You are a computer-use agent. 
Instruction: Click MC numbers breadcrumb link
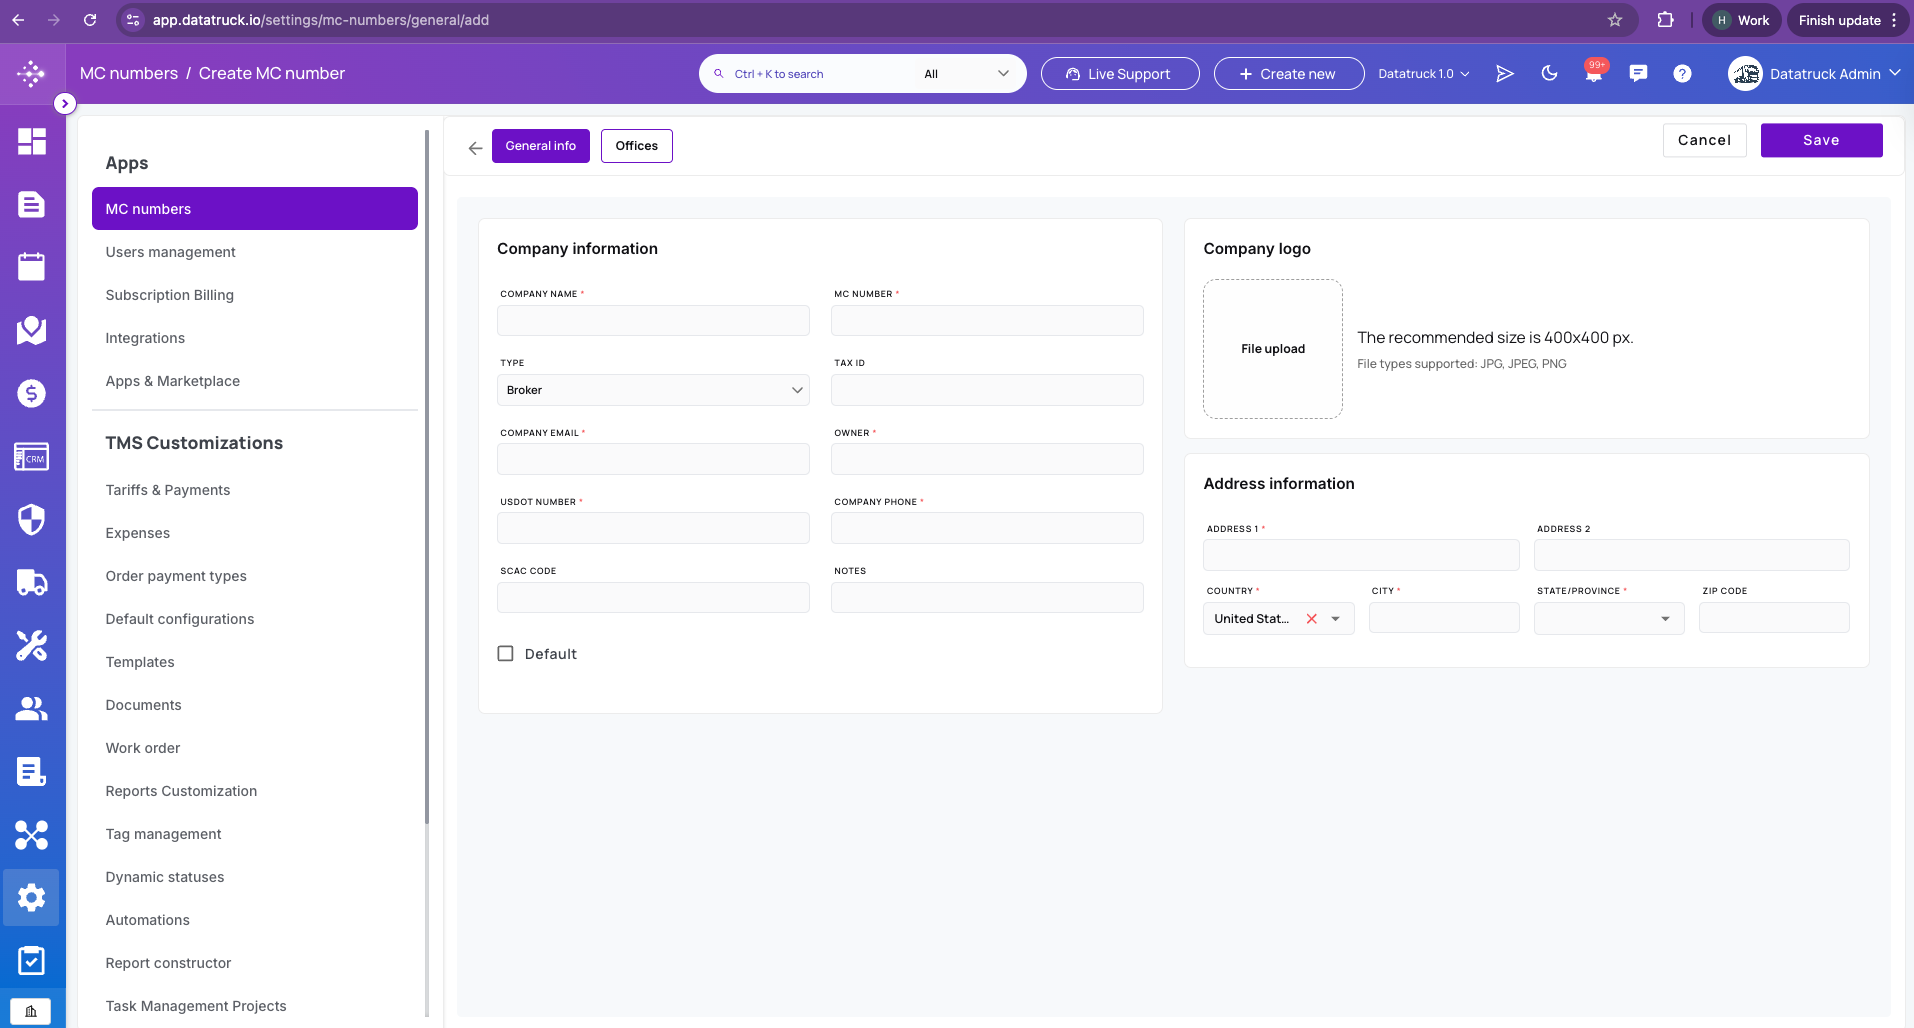click(x=129, y=73)
